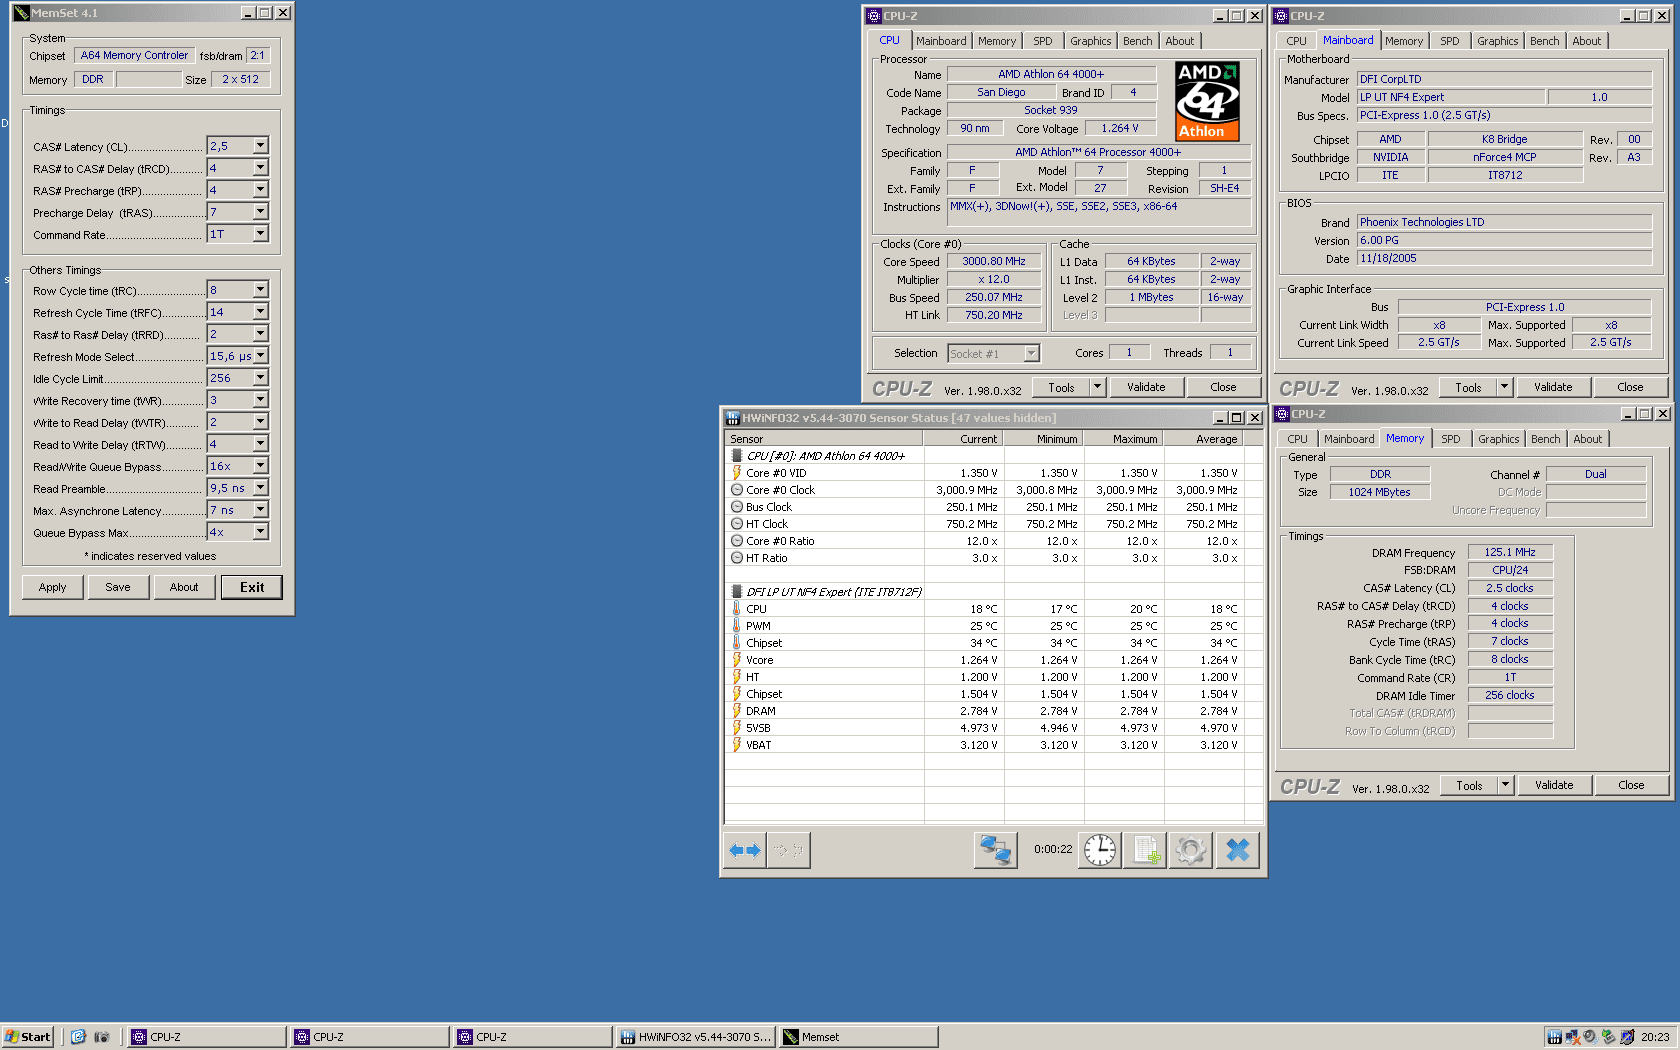Click the Tools button in CPU-Z Mainboard window

(1468, 387)
